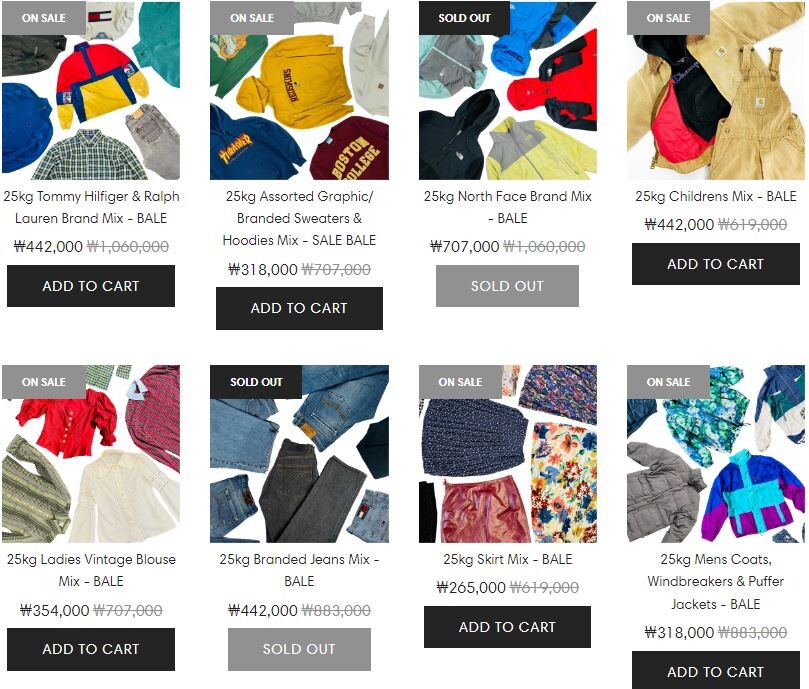Open the Graphic Sweaters and Hoodies product image
This screenshot has height=689, width=809.
(x=299, y=90)
